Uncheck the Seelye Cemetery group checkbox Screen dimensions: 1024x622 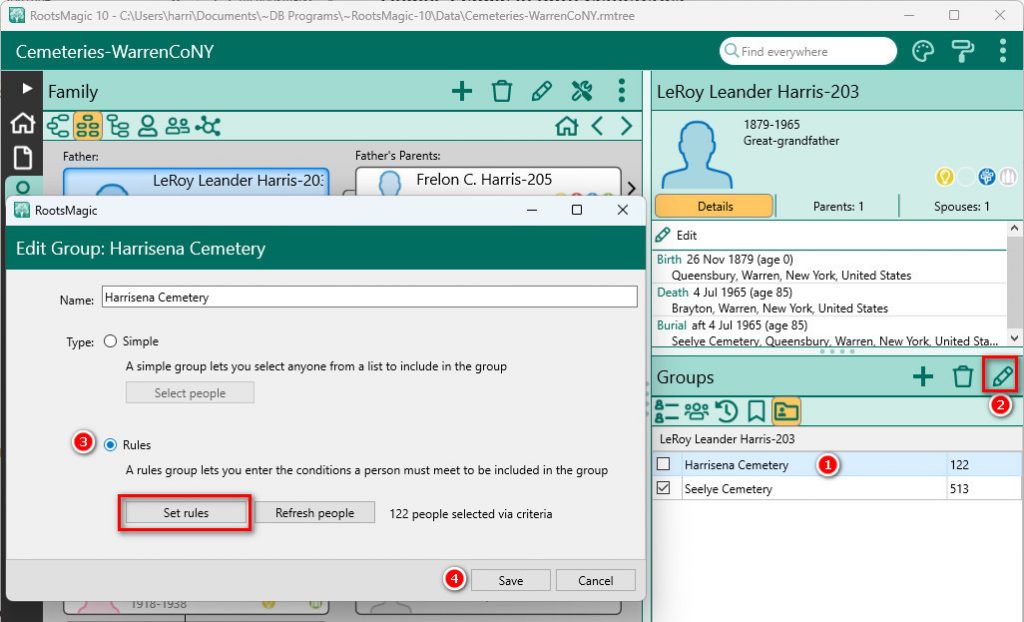pyautogui.click(x=664, y=488)
